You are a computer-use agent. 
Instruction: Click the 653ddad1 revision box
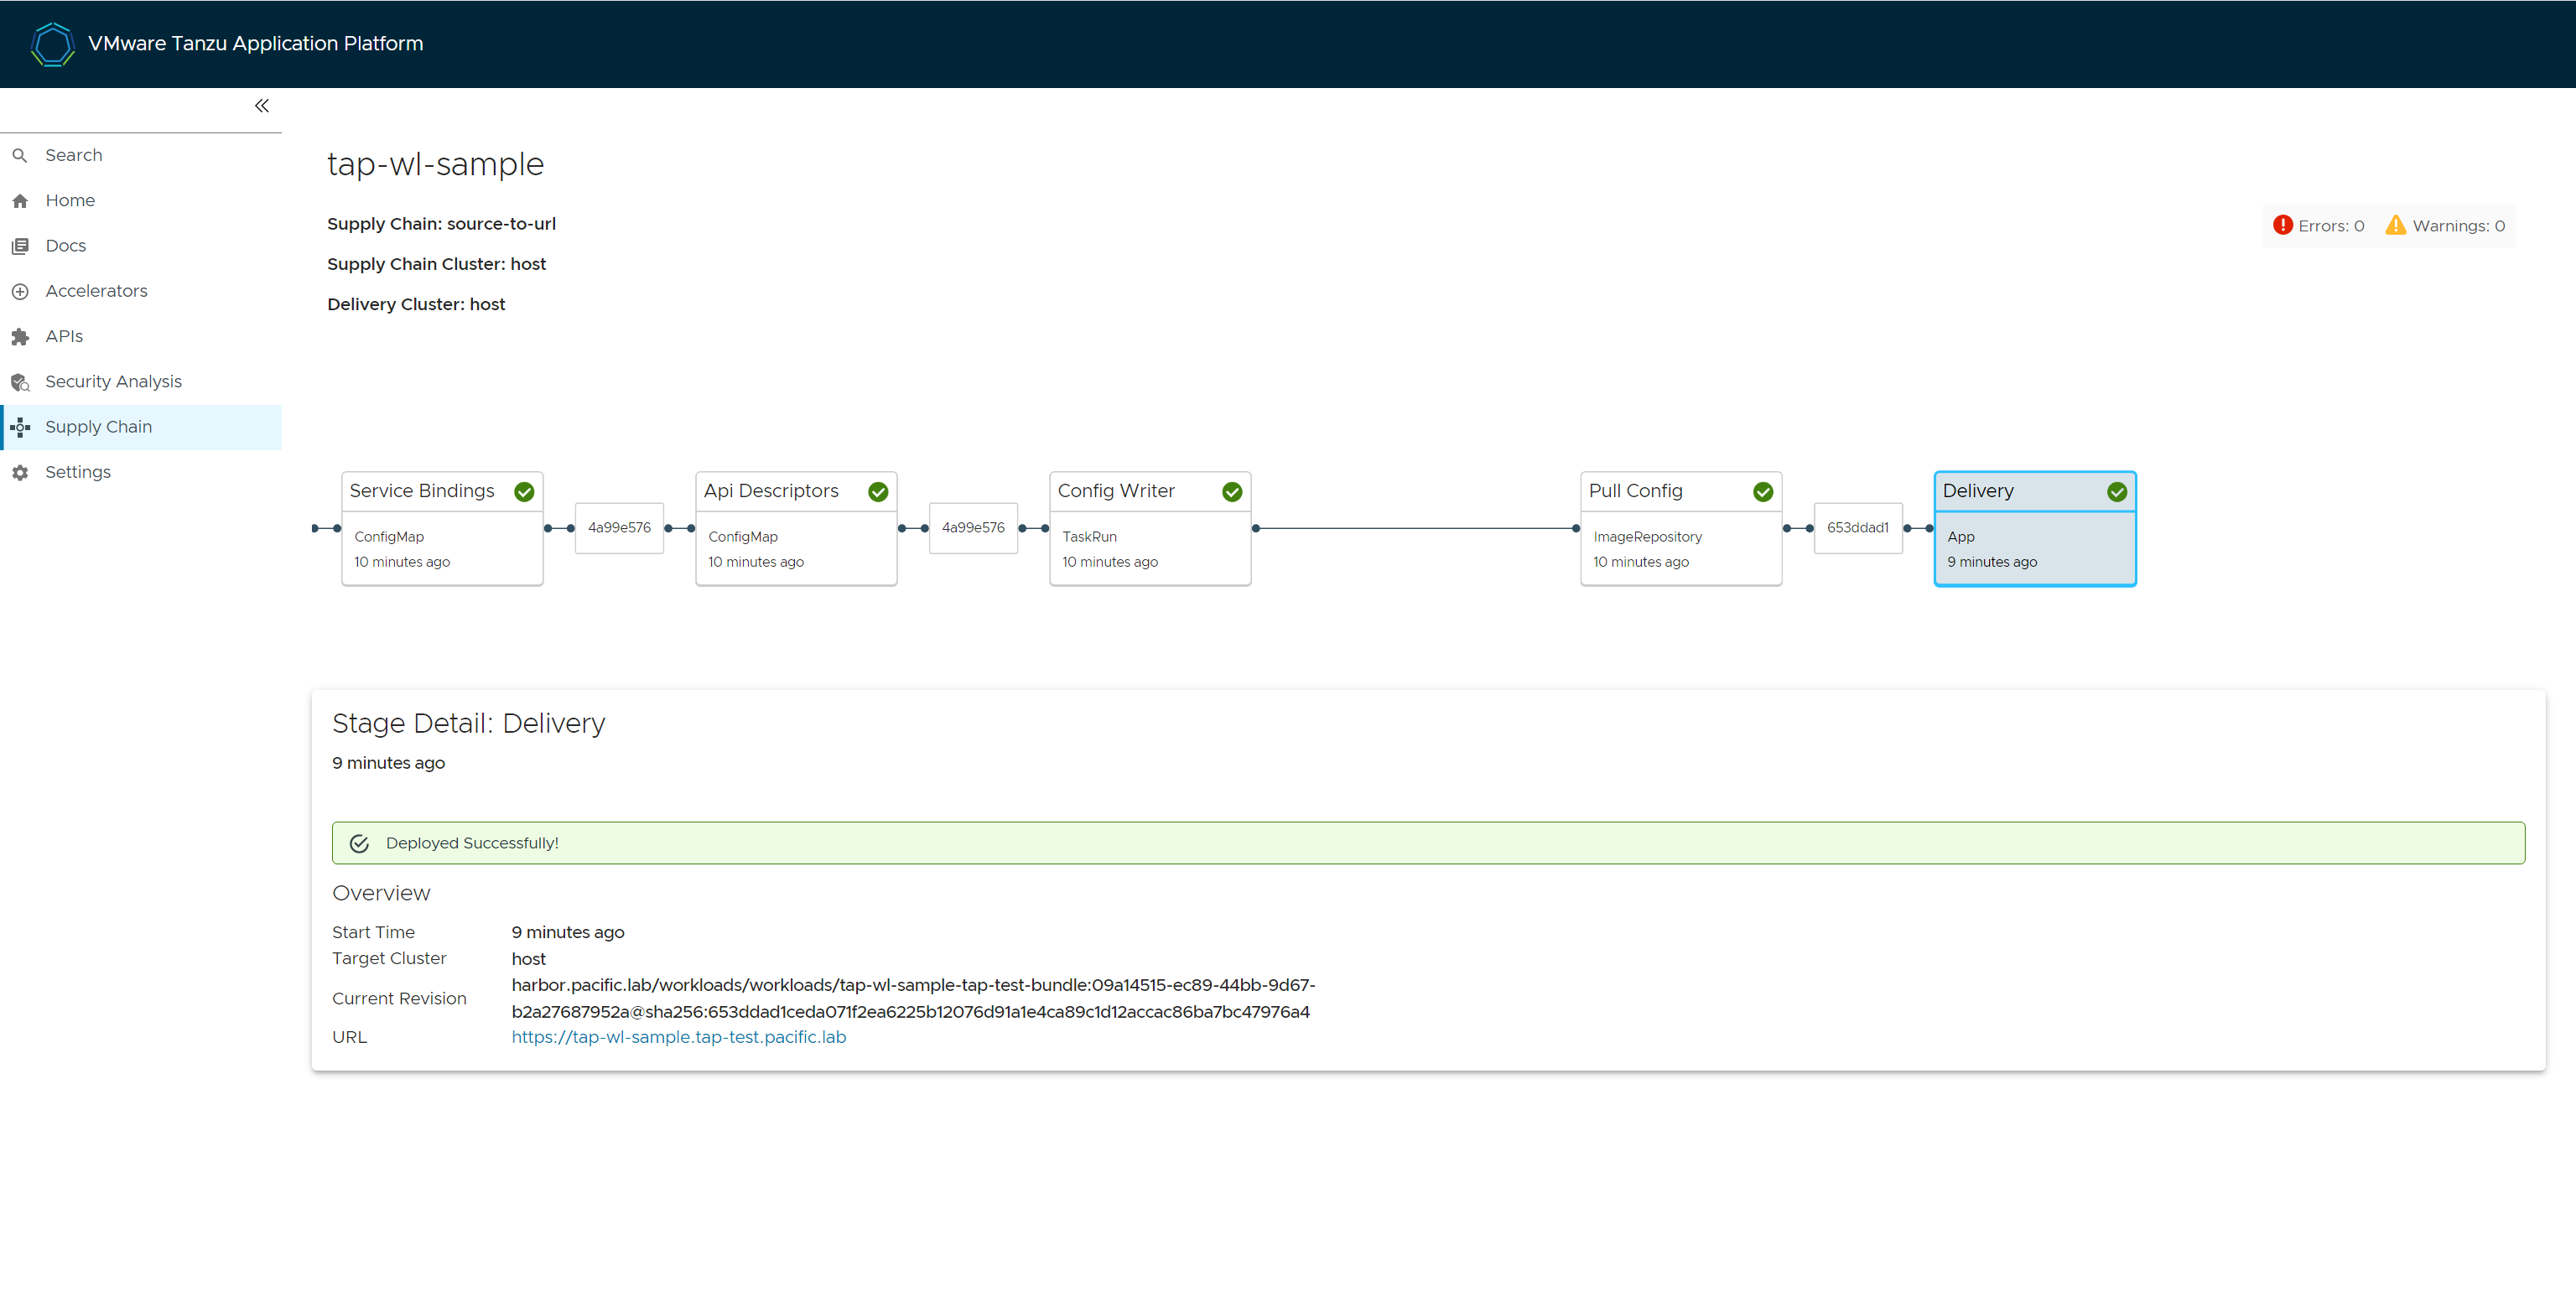pyautogui.click(x=1858, y=527)
